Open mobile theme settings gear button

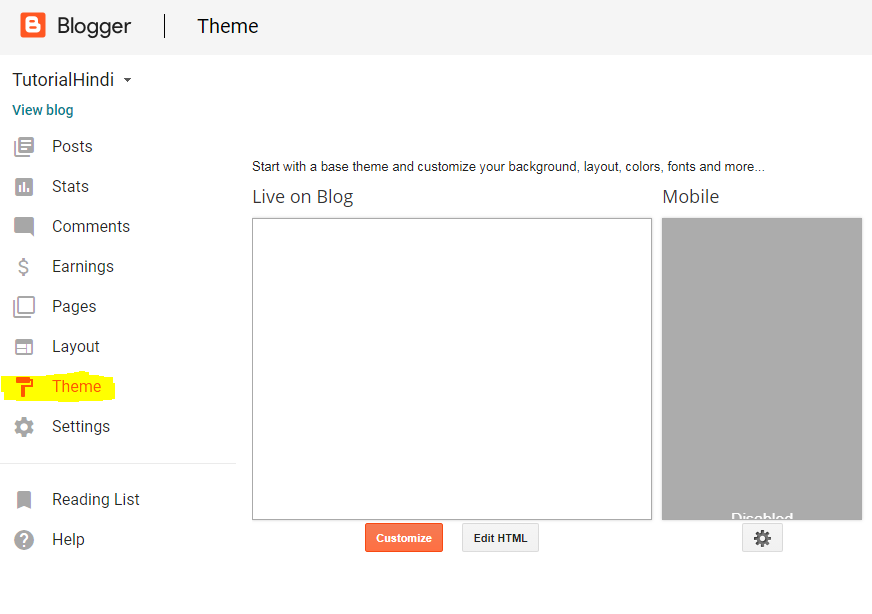762,538
